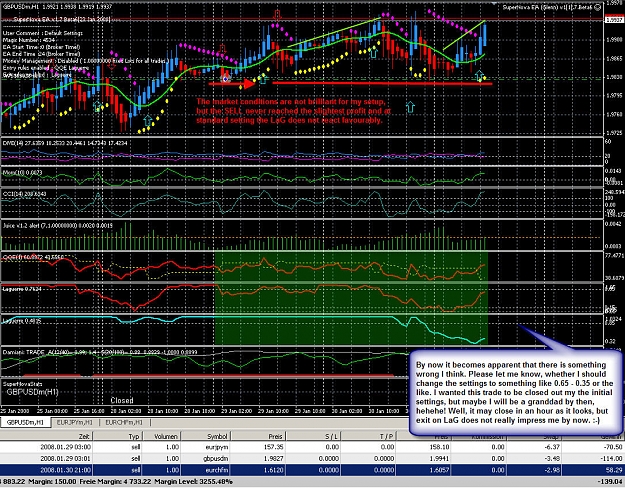Click the 29 Jan 02:00 time axis label
The height and width of the screenshot is (489, 625).
tap(236, 410)
